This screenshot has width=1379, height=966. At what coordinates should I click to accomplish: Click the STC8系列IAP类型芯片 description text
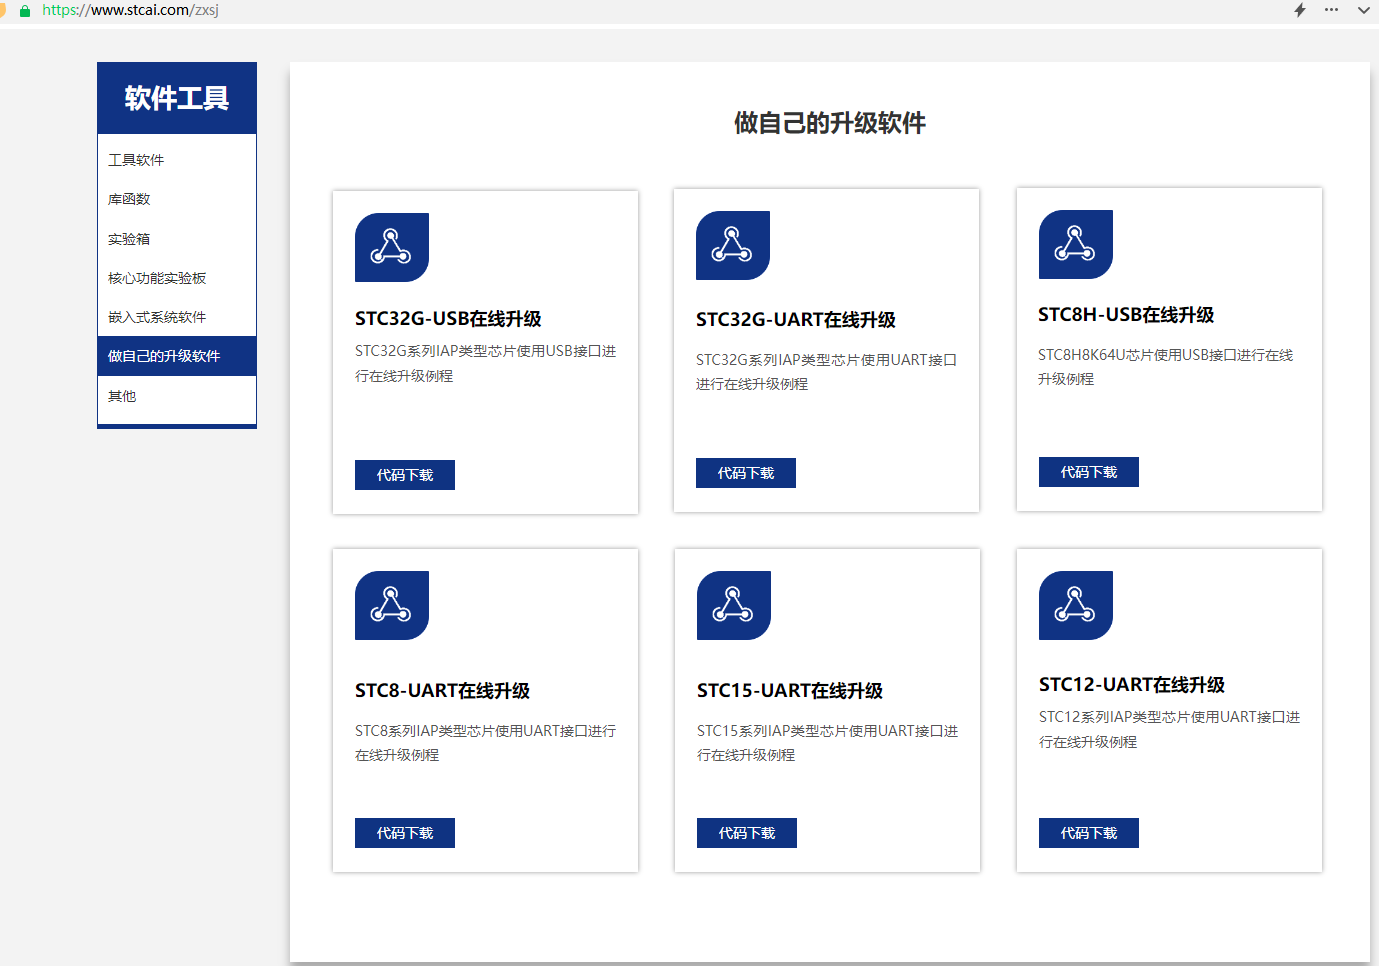tap(486, 743)
